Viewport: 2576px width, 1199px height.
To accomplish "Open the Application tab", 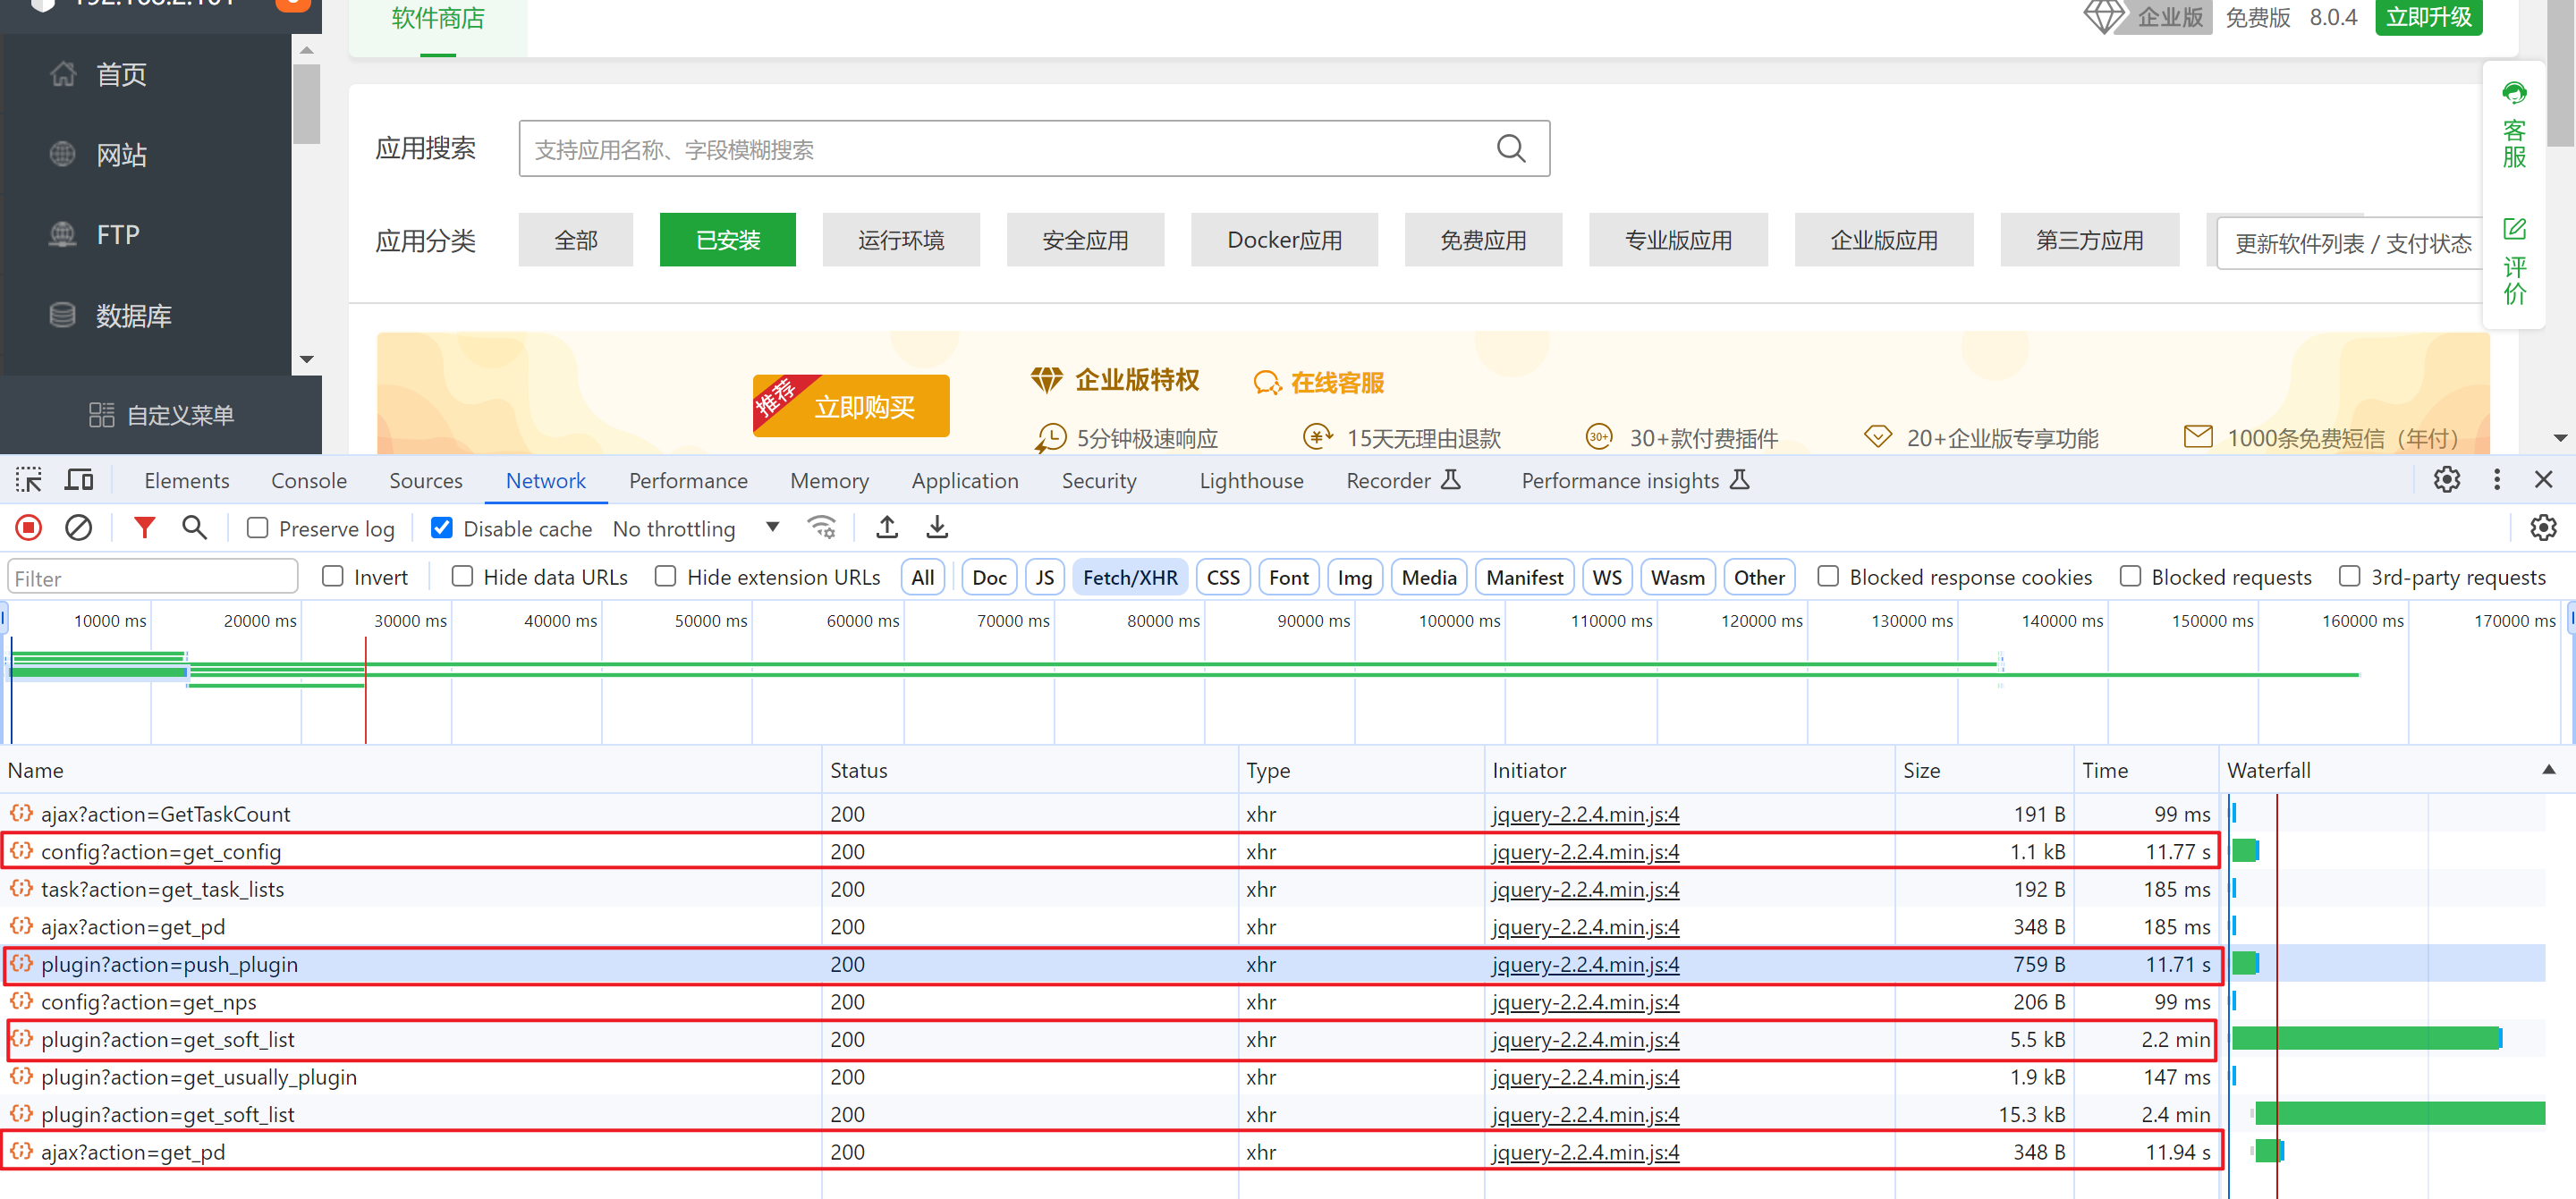I will coord(965,480).
